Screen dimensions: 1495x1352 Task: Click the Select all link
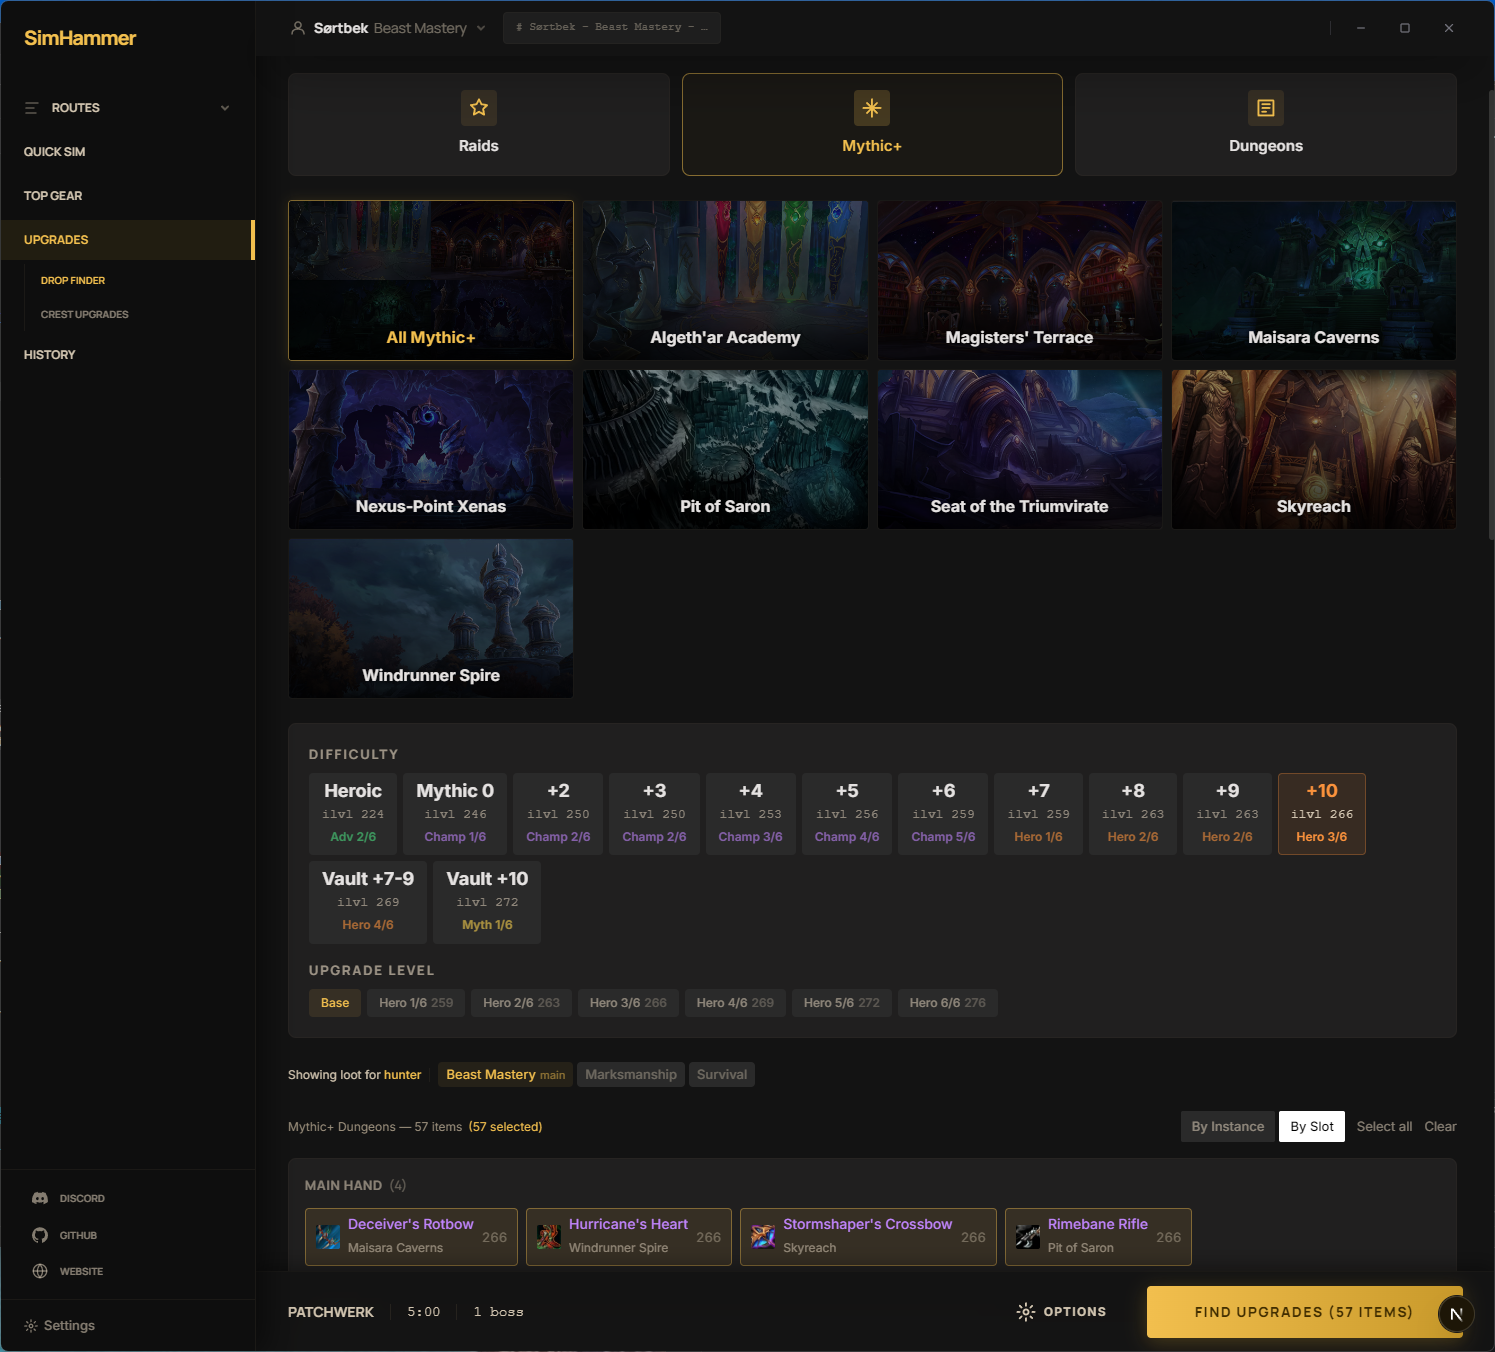(1384, 1126)
